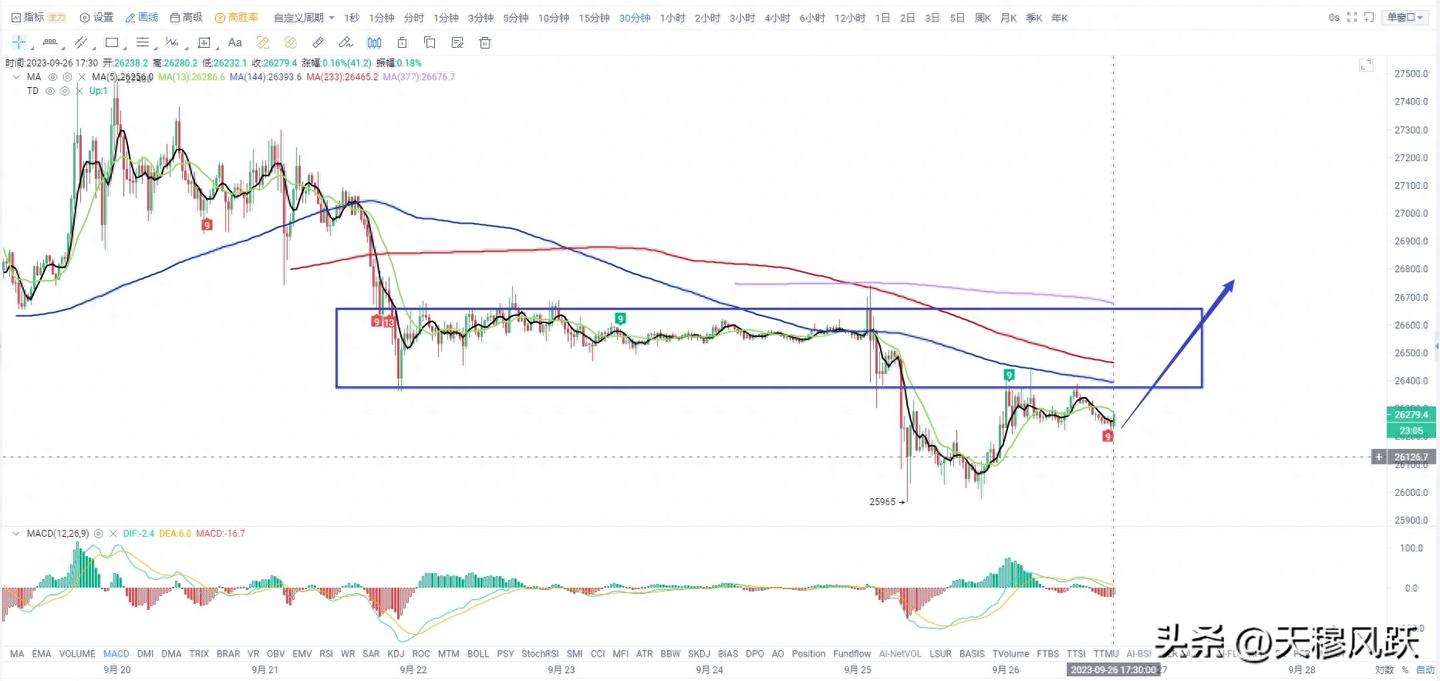Collapse the MACD(12,26,9) pane chevron
This screenshot has height=681, width=1440.
[15, 533]
